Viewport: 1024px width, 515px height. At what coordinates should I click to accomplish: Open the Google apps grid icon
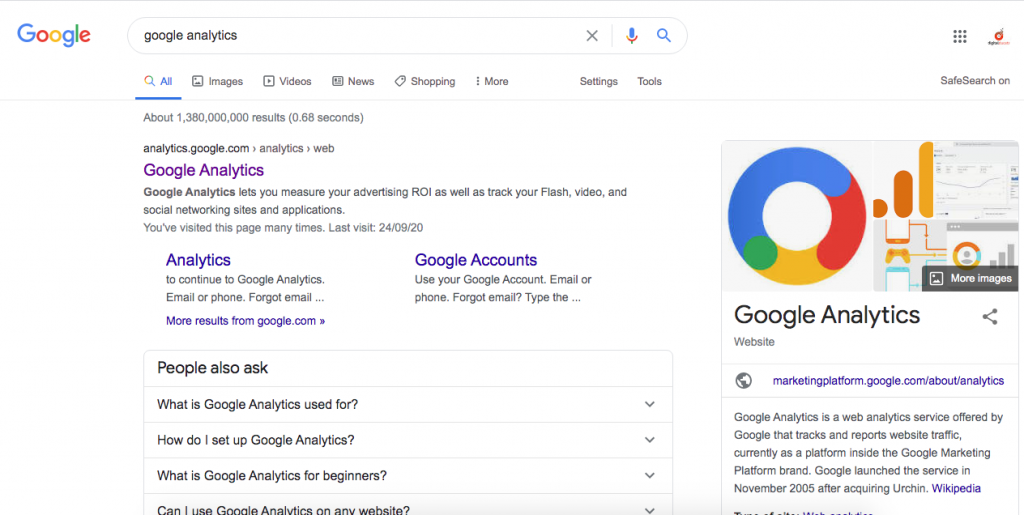coord(959,37)
